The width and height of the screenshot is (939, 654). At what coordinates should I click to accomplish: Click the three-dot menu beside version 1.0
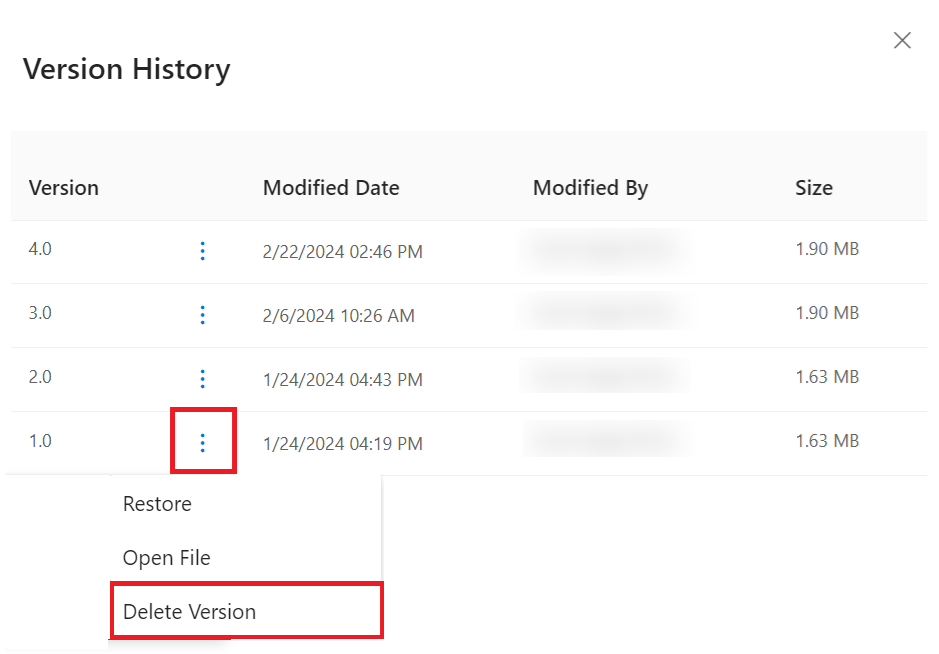203,441
